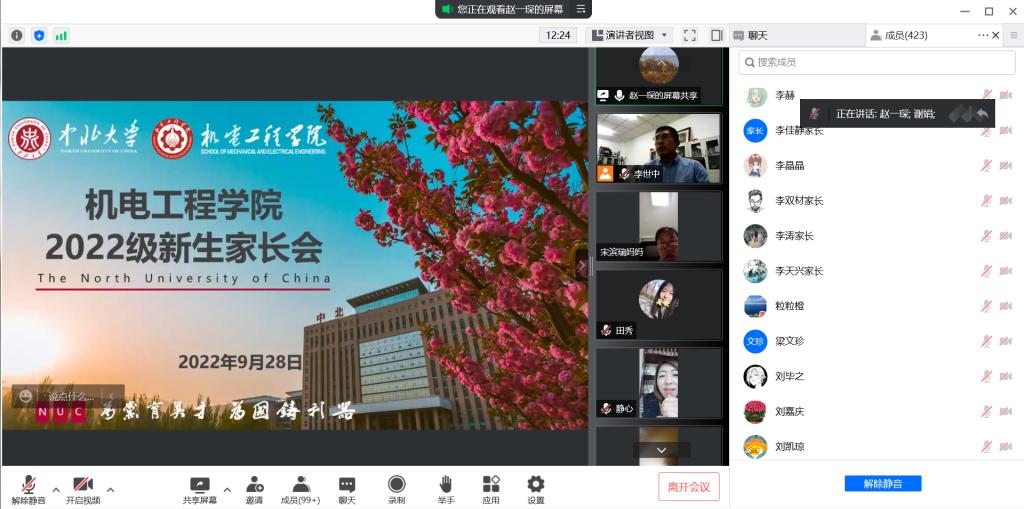Screen dimensions: 1024x509
Task: Select the 成员(423) tab
Action: tap(899, 35)
